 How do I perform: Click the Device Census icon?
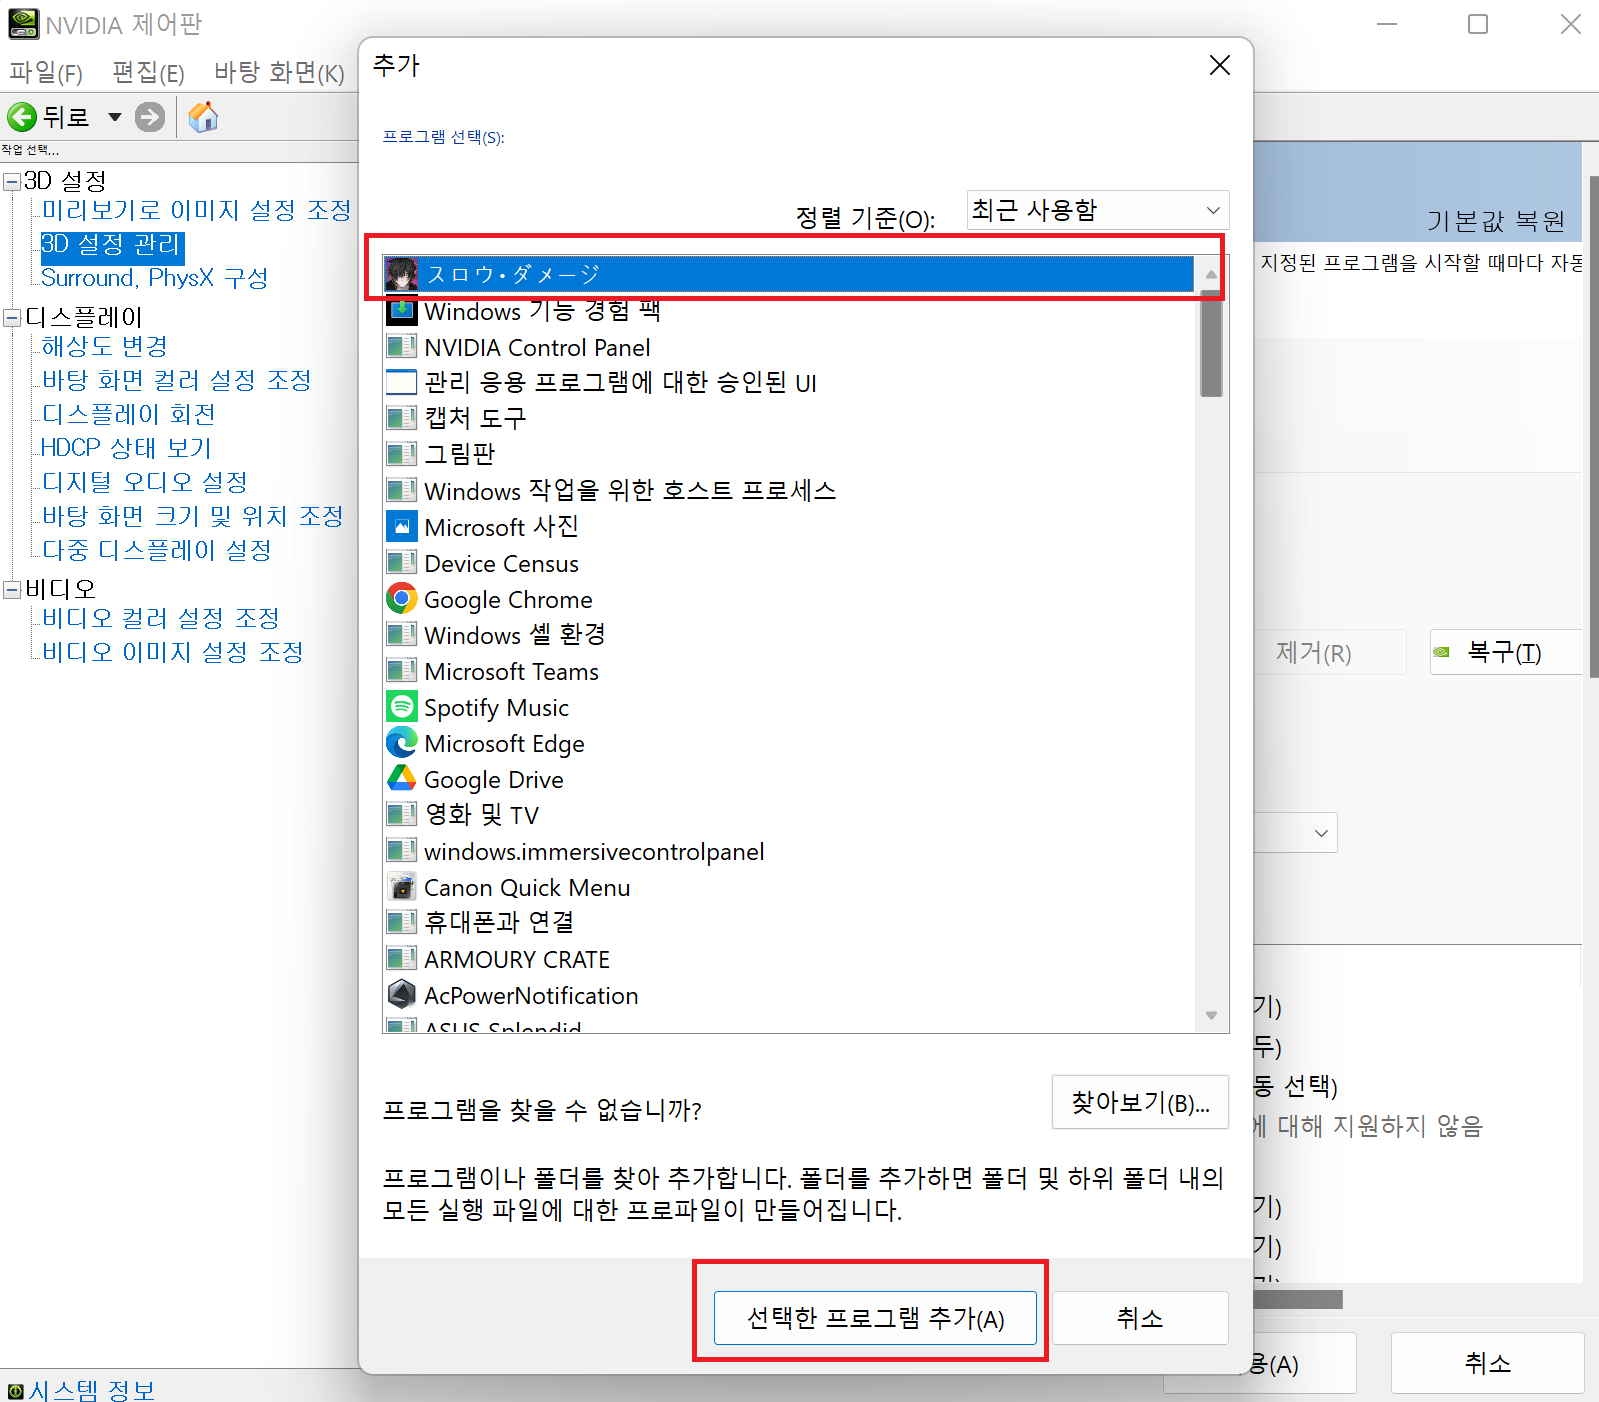[x=402, y=563]
